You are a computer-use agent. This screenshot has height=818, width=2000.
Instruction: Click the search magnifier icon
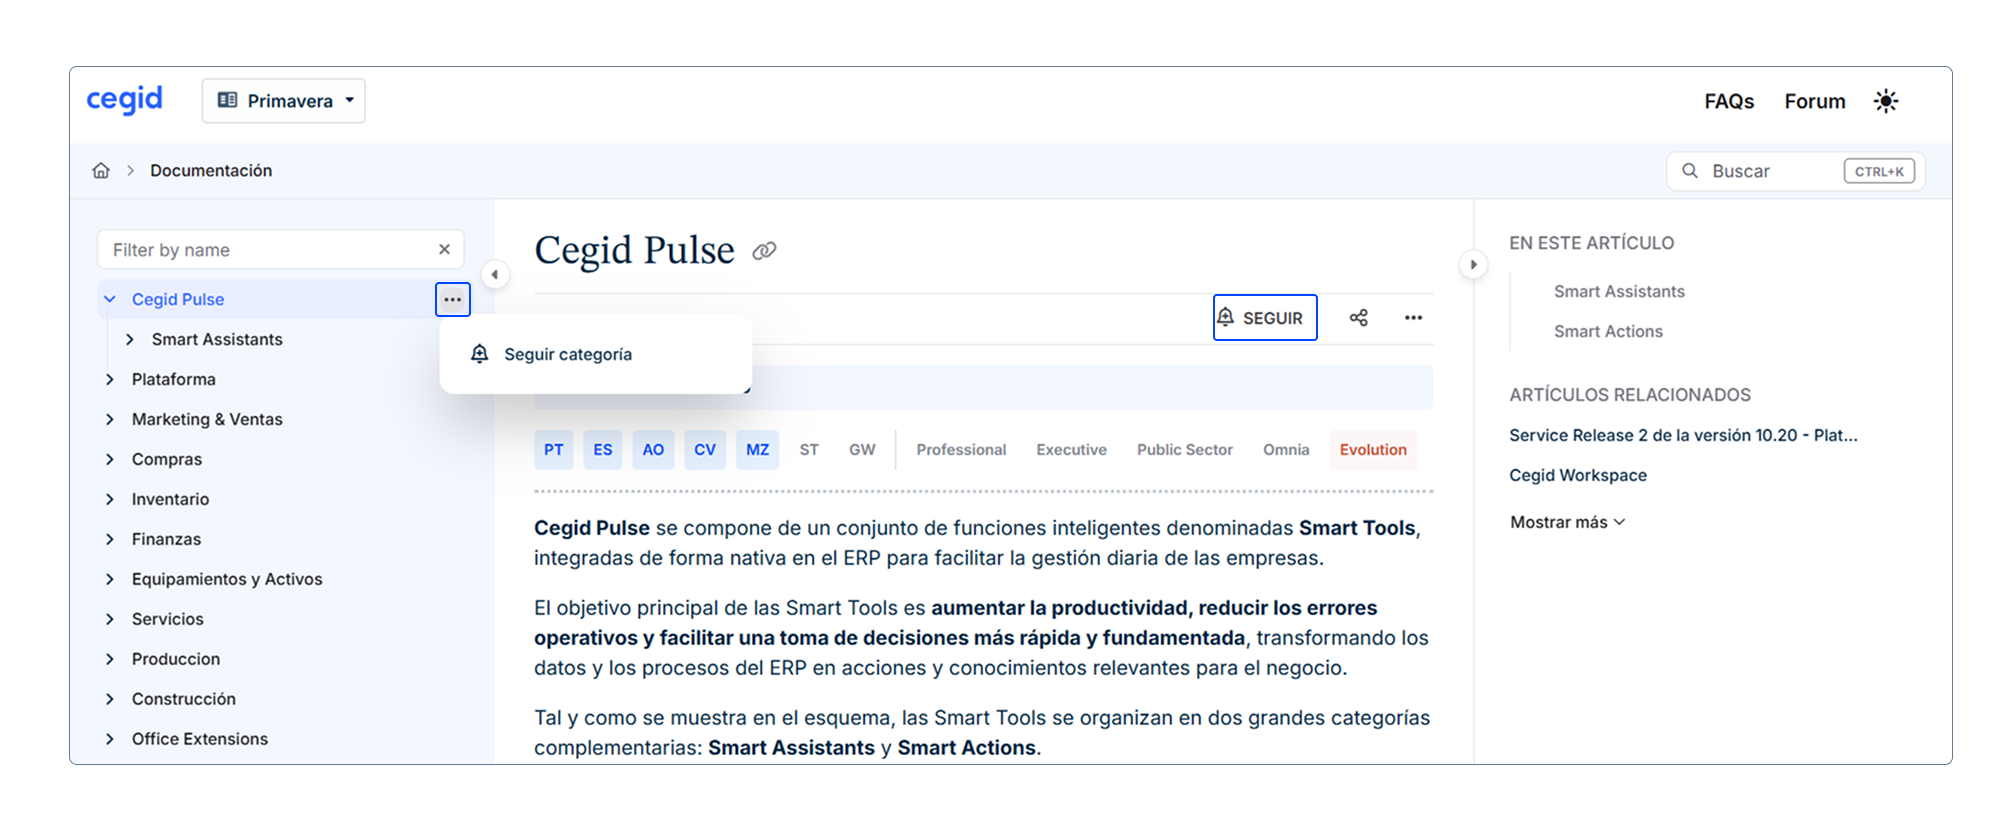point(1690,171)
